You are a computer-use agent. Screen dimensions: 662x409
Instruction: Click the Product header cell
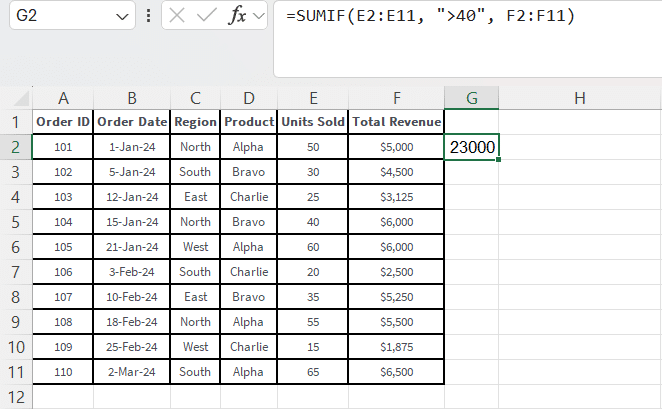coord(249,122)
